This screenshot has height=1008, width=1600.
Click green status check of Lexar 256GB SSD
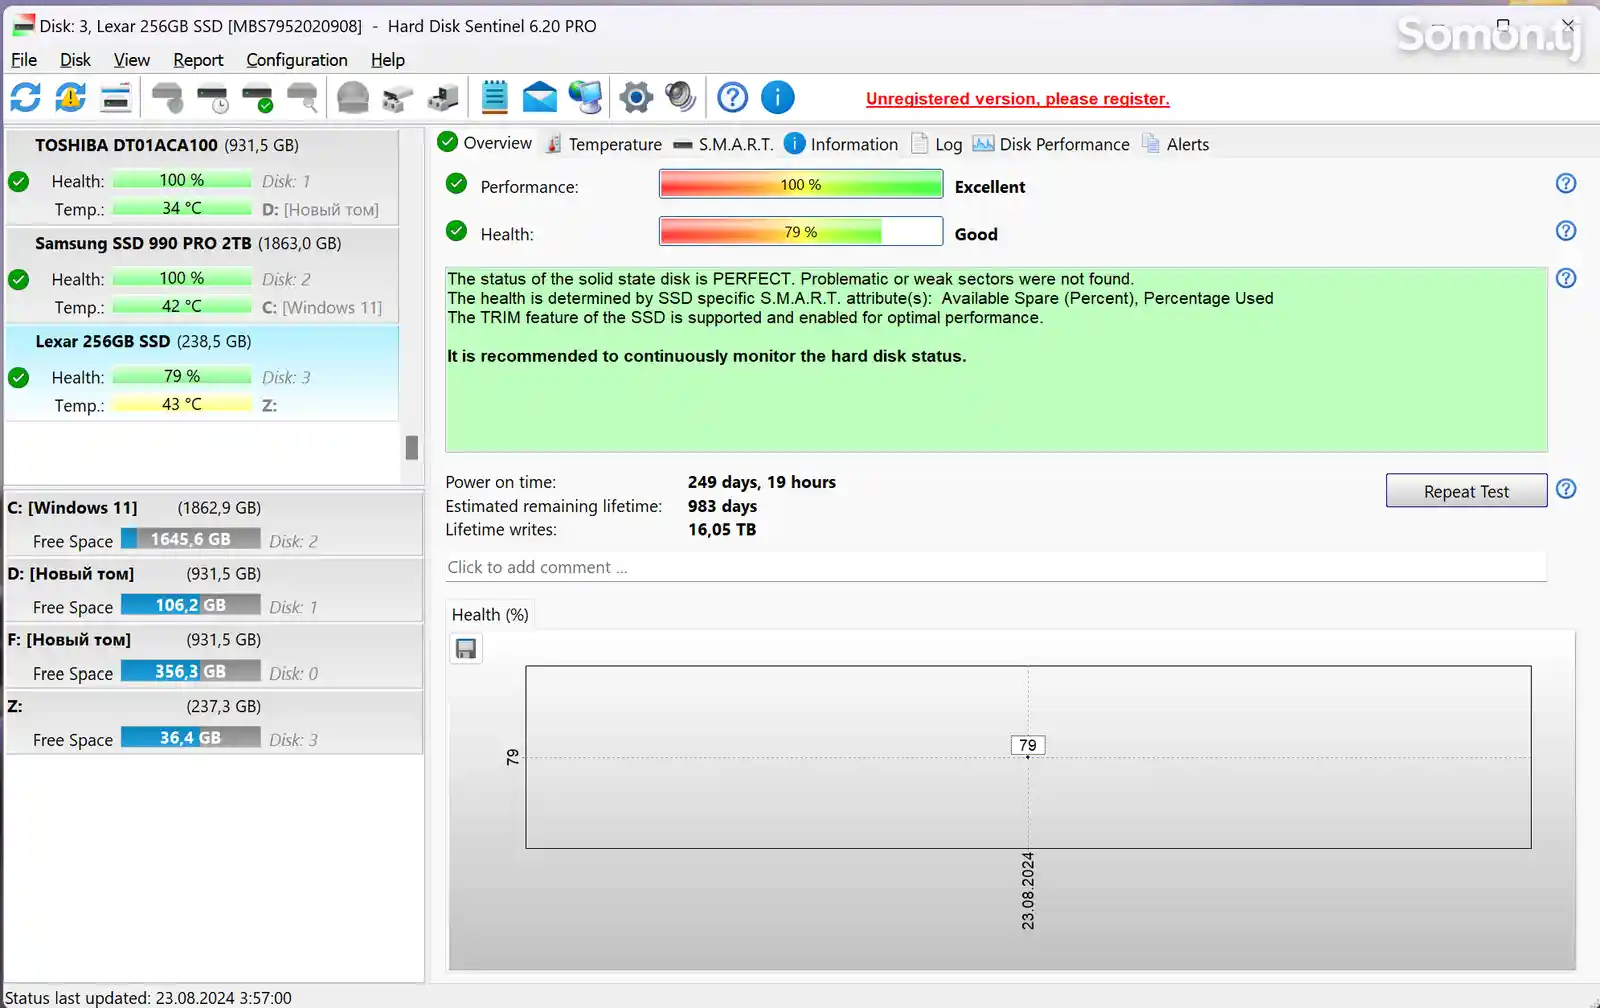[18, 377]
